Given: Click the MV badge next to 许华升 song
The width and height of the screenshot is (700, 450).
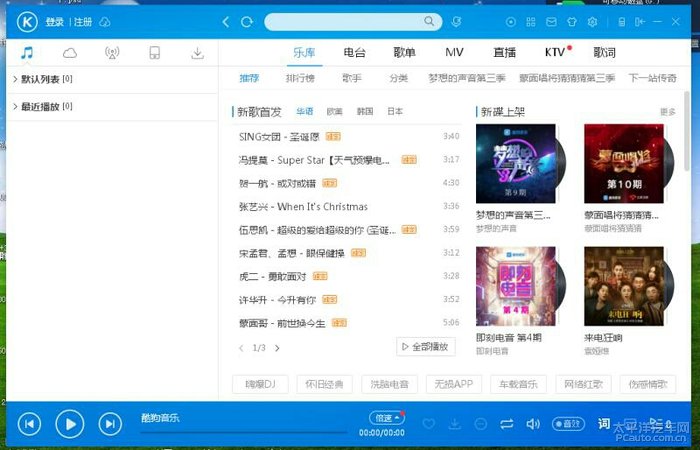Looking at the screenshot, I should click(329, 300).
